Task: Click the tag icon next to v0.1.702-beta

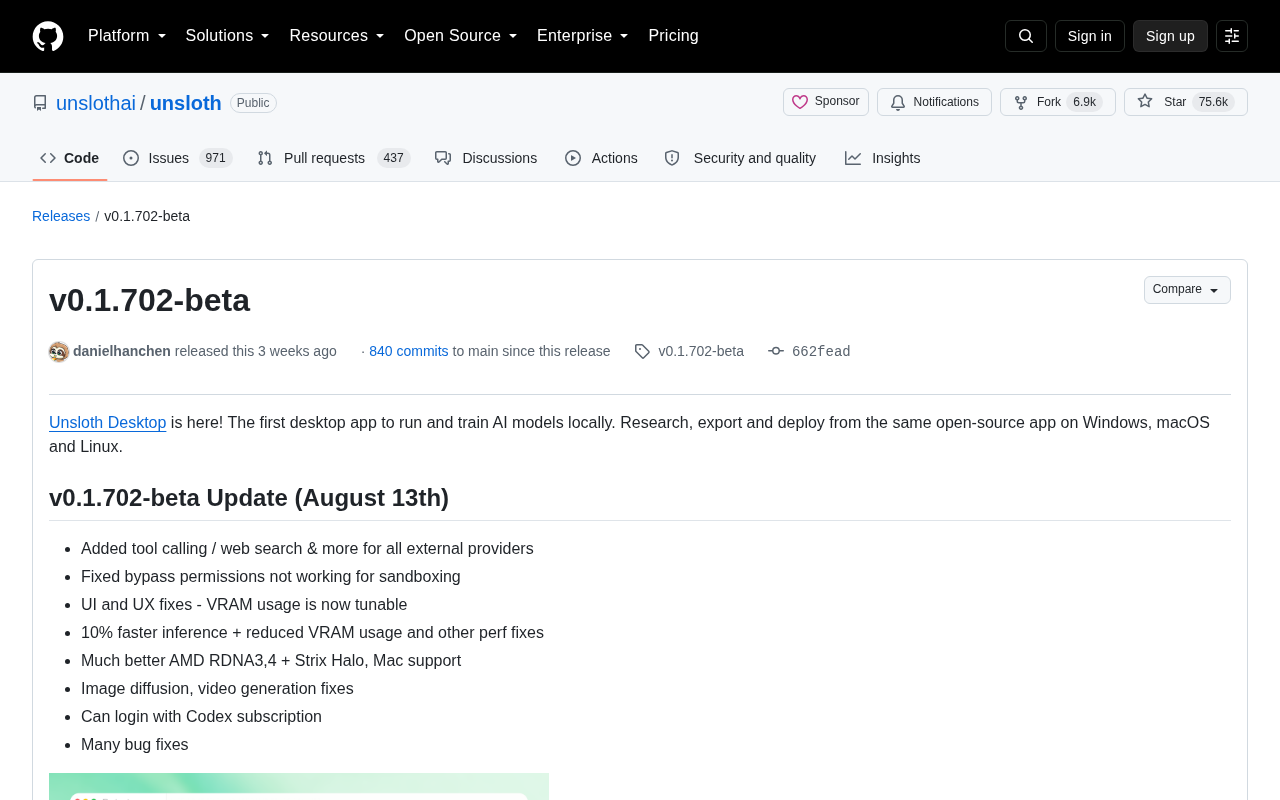Action: click(642, 351)
